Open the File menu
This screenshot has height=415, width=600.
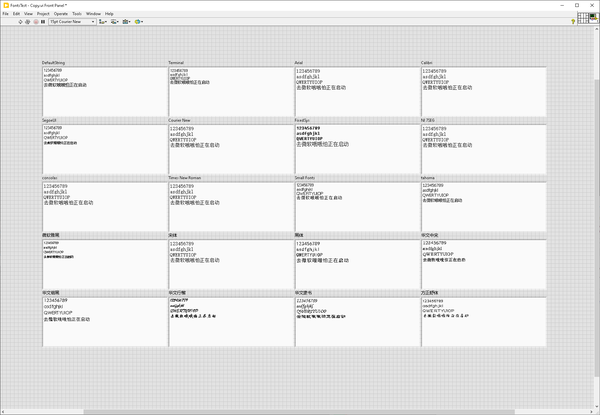(x=5, y=14)
